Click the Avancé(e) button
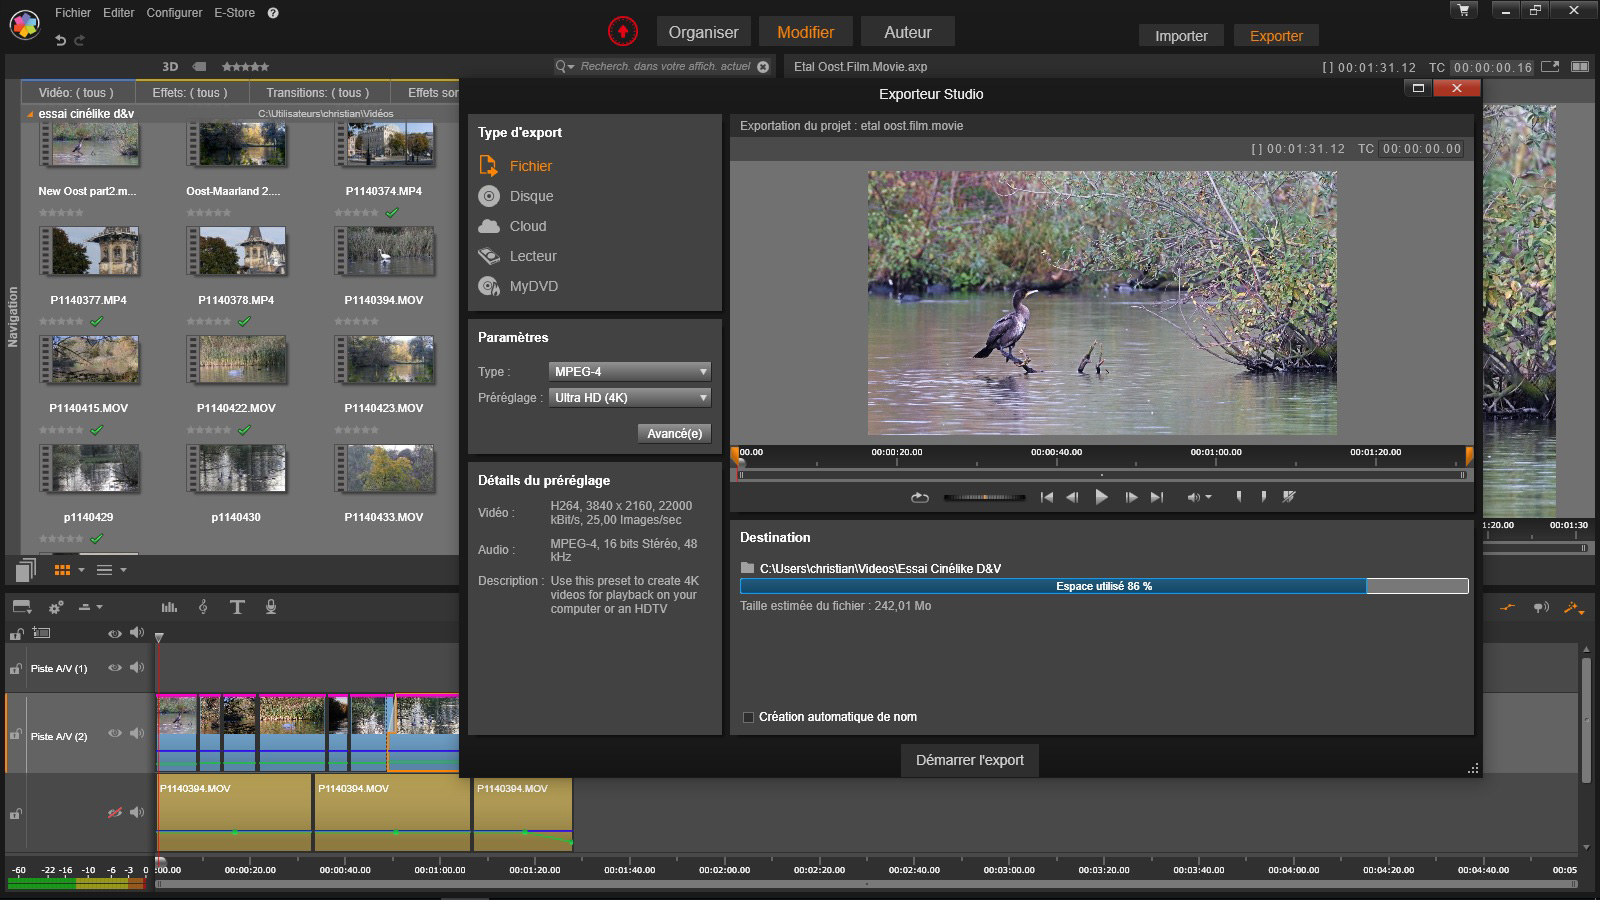Viewport: 1600px width, 900px height. [x=674, y=433]
